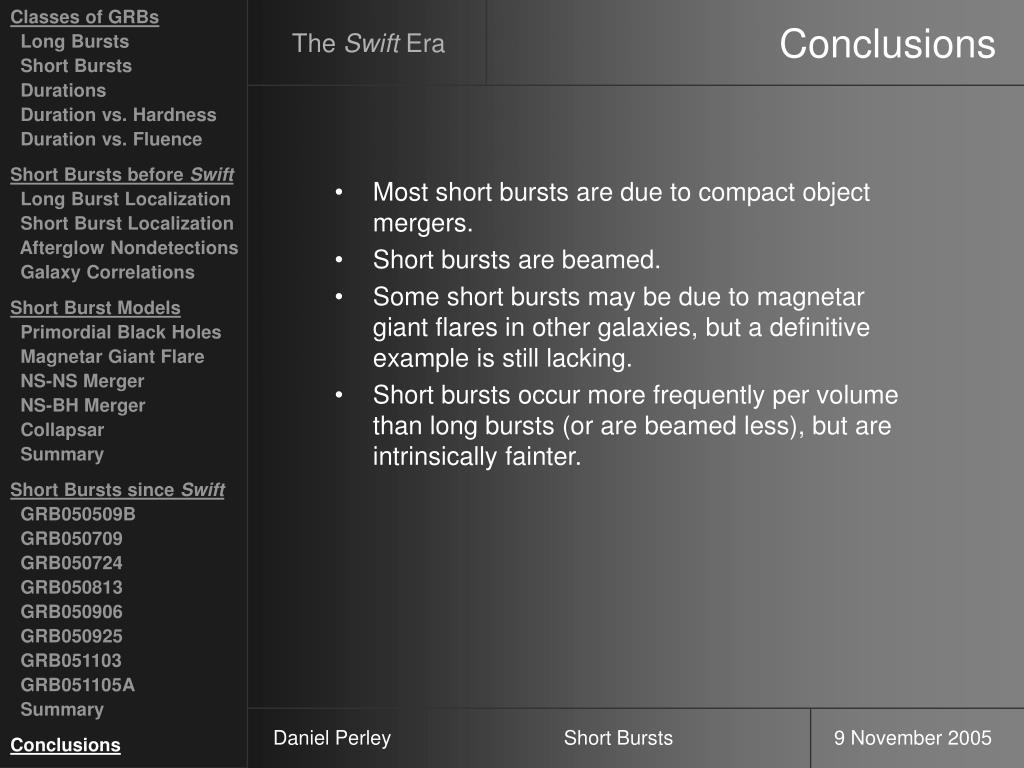The image size is (1024, 768).
Task: Open Short Bursts since Swift section
Action: click(x=117, y=489)
